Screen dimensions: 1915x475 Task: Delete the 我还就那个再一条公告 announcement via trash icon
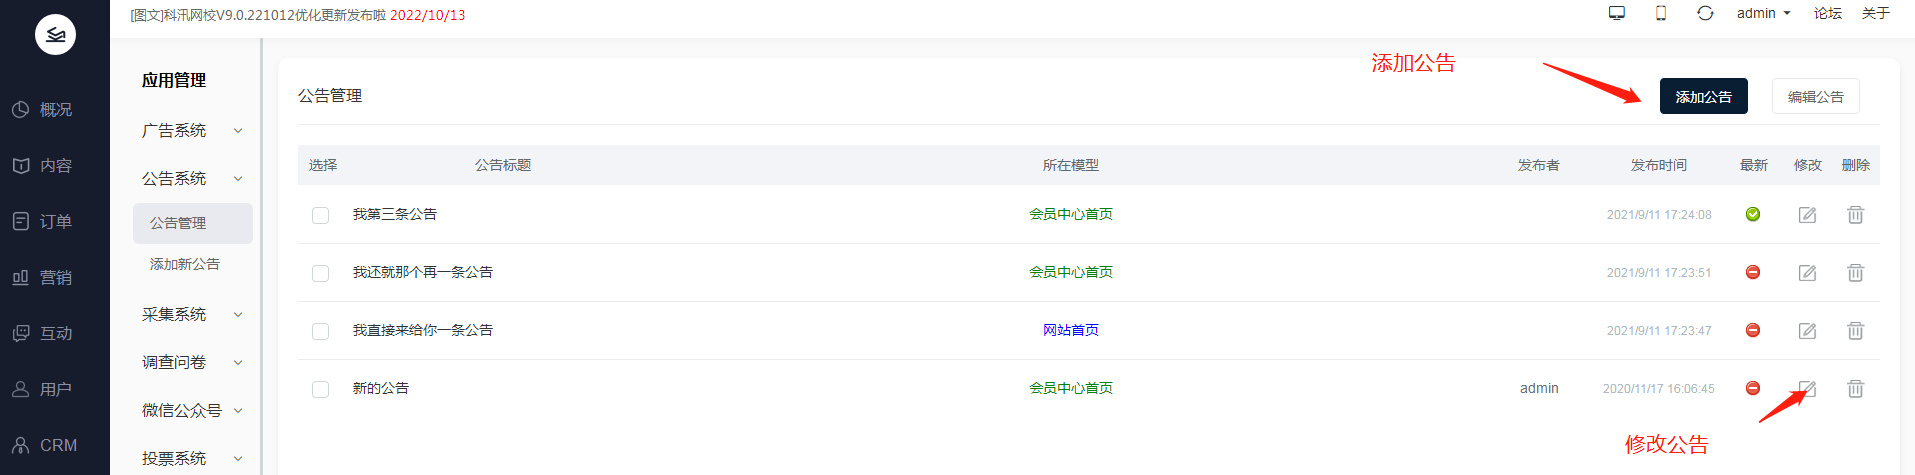[x=1855, y=273]
